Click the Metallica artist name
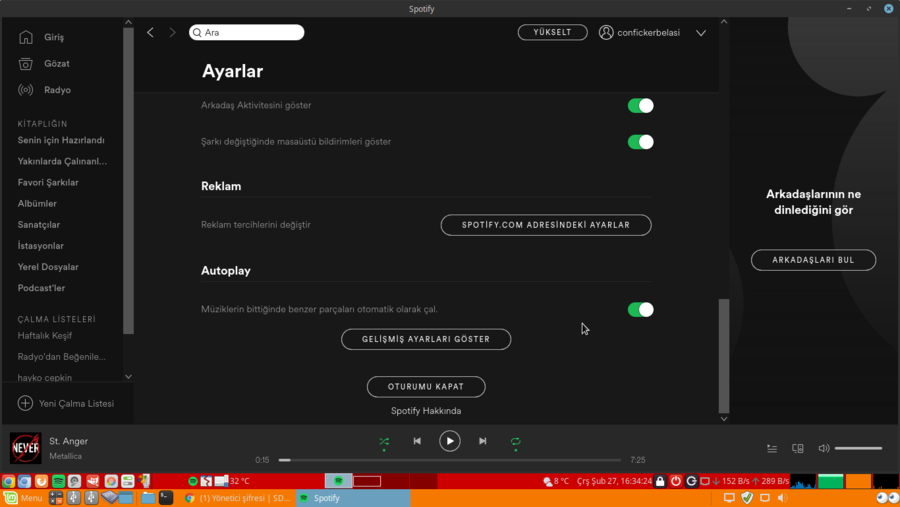 click(x=65, y=456)
